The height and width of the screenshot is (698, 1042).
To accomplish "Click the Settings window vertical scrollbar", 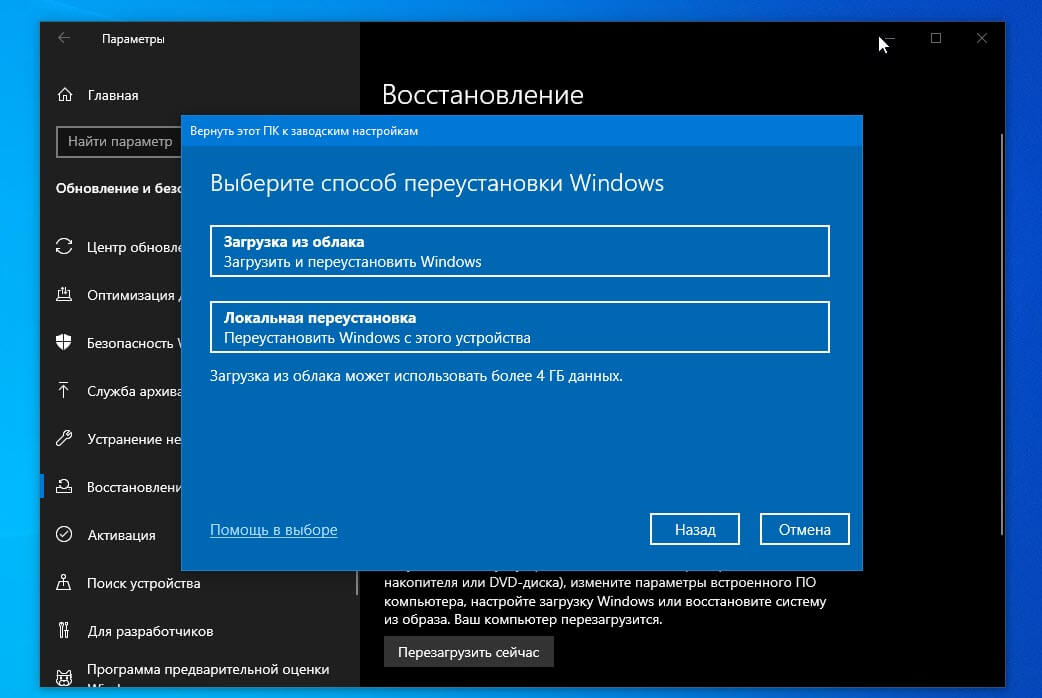I will tap(1001, 334).
